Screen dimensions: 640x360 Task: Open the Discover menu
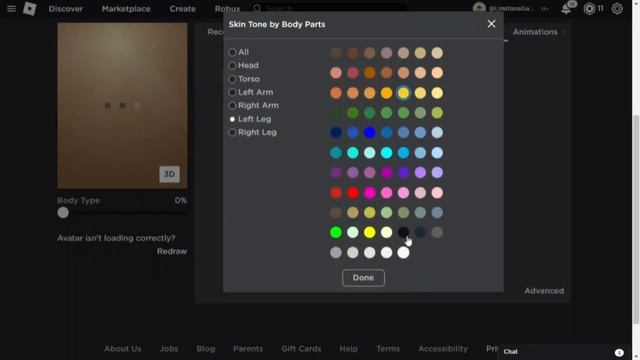tap(66, 9)
